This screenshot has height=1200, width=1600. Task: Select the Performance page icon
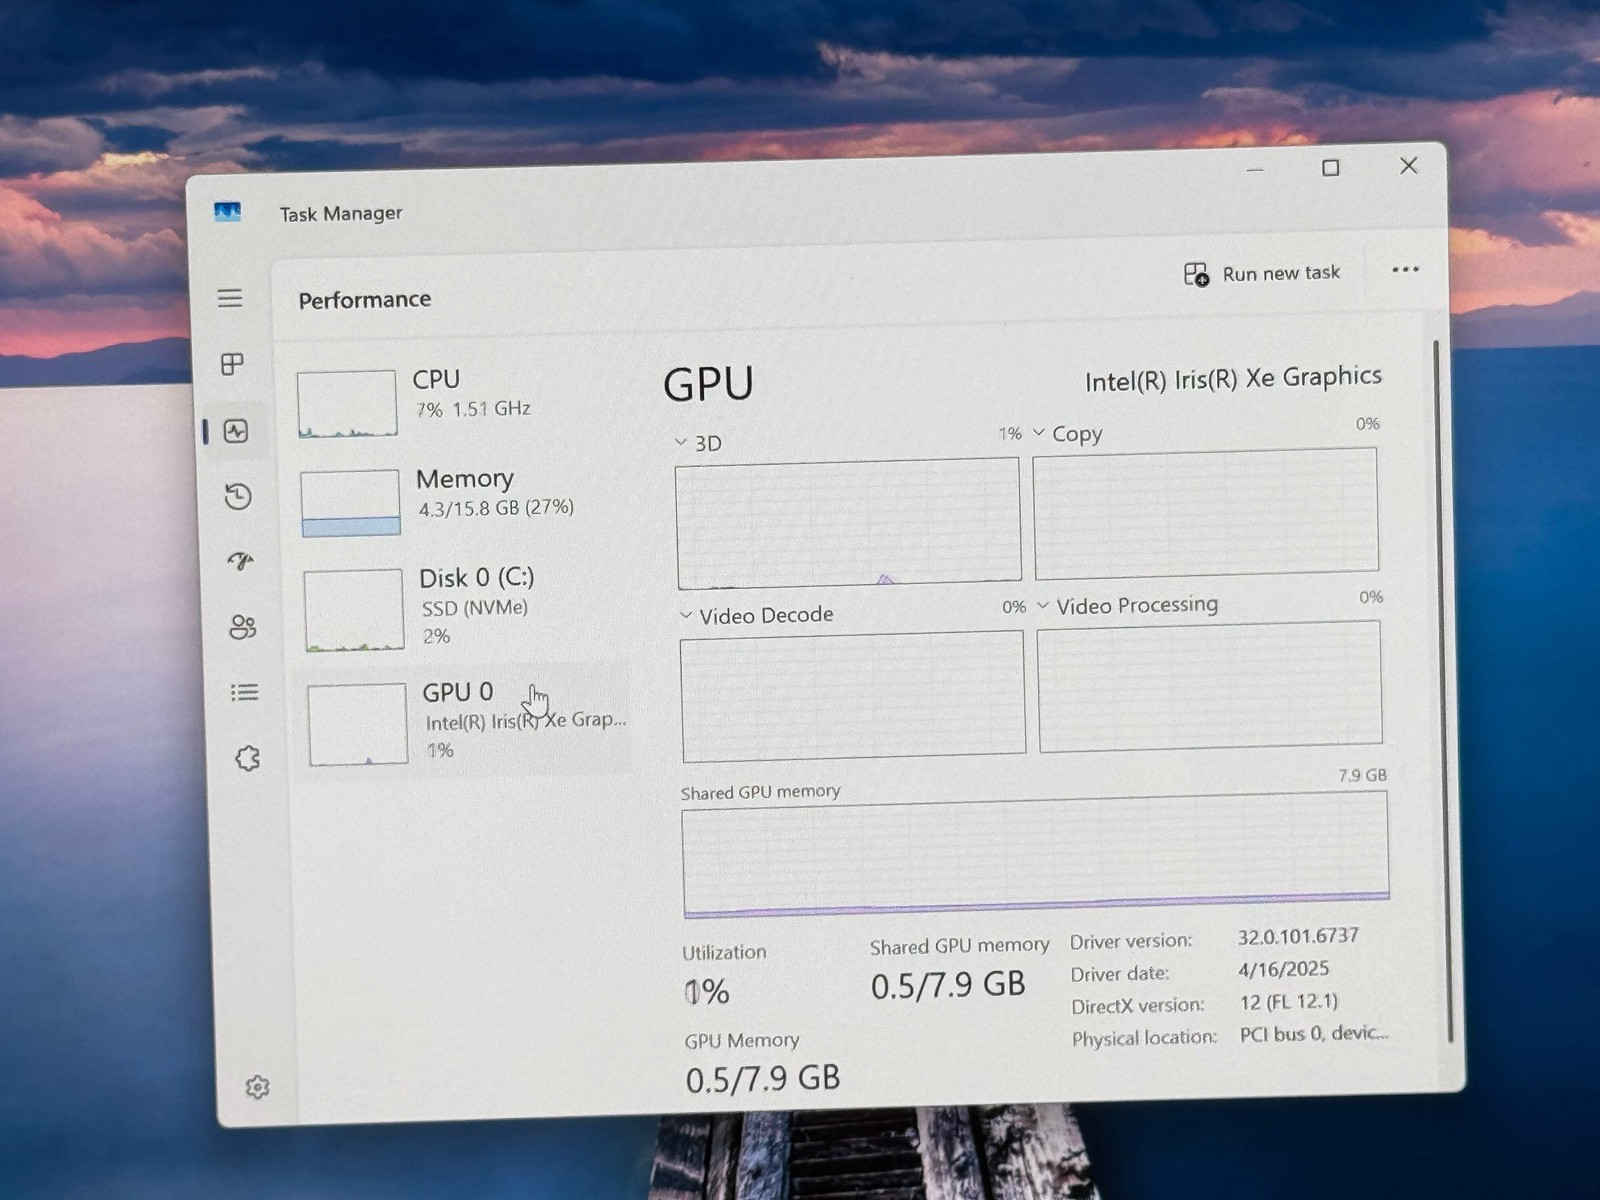pos(236,431)
